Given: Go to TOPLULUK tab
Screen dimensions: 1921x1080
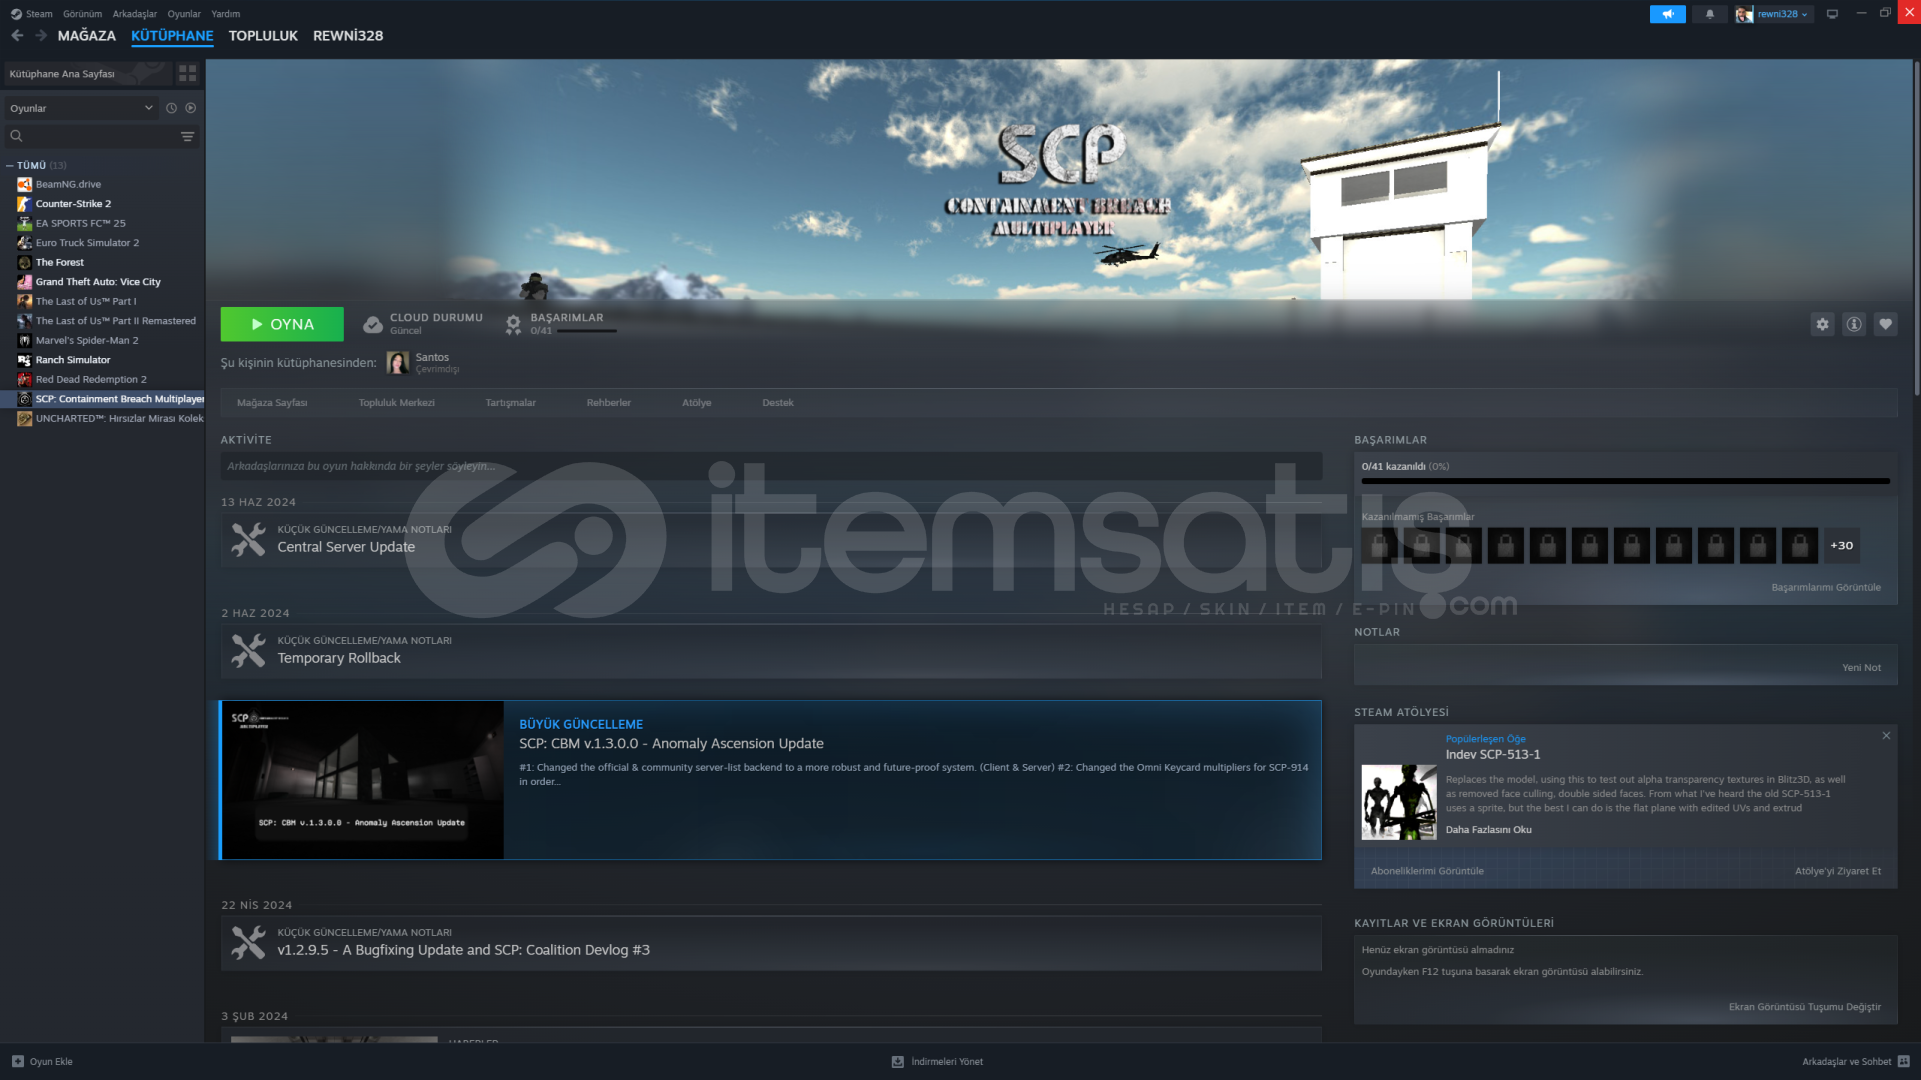Looking at the screenshot, I should pos(263,35).
